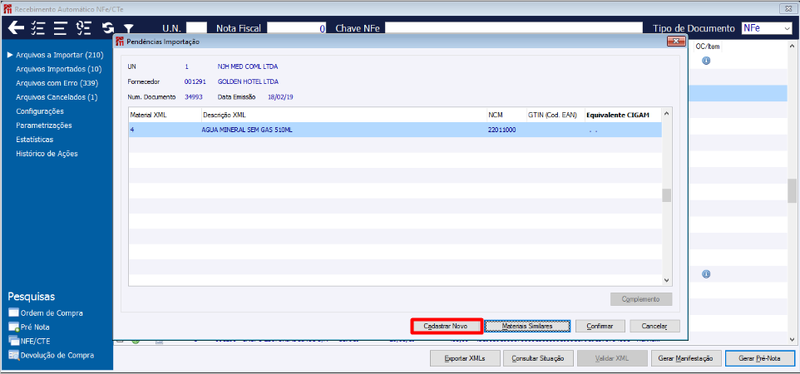Click Confirmar button in dialog

click(x=600, y=326)
